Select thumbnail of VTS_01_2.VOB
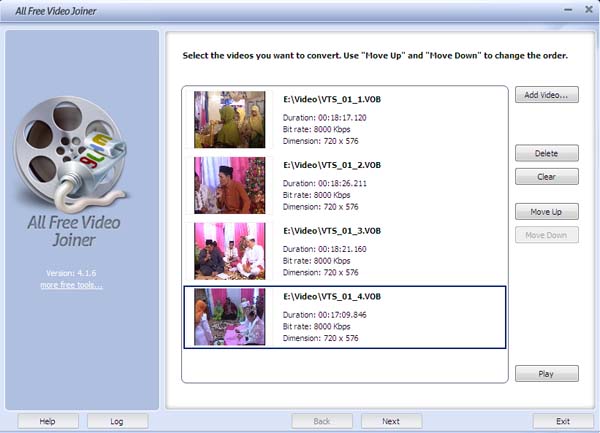 pyautogui.click(x=230, y=185)
